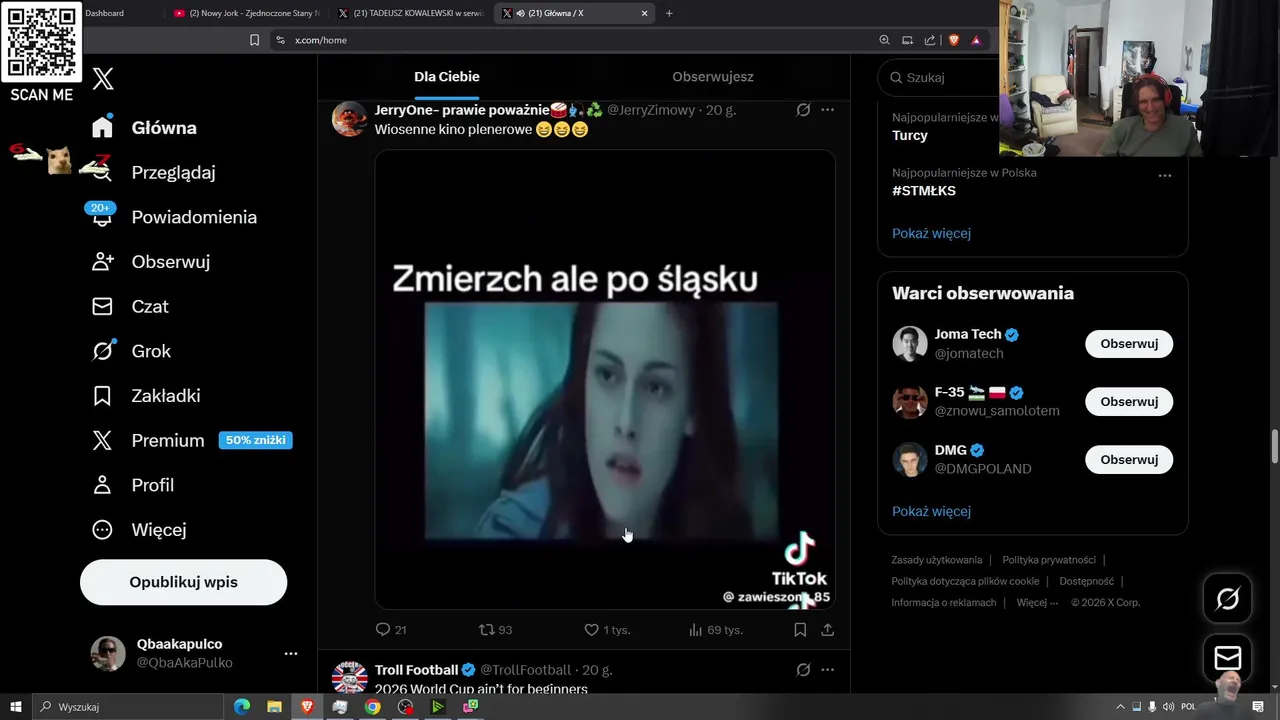The width and height of the screenshot is (1280, 720).
Task: Open more options for #STMŁKS trend
Action: (1164, 175)
